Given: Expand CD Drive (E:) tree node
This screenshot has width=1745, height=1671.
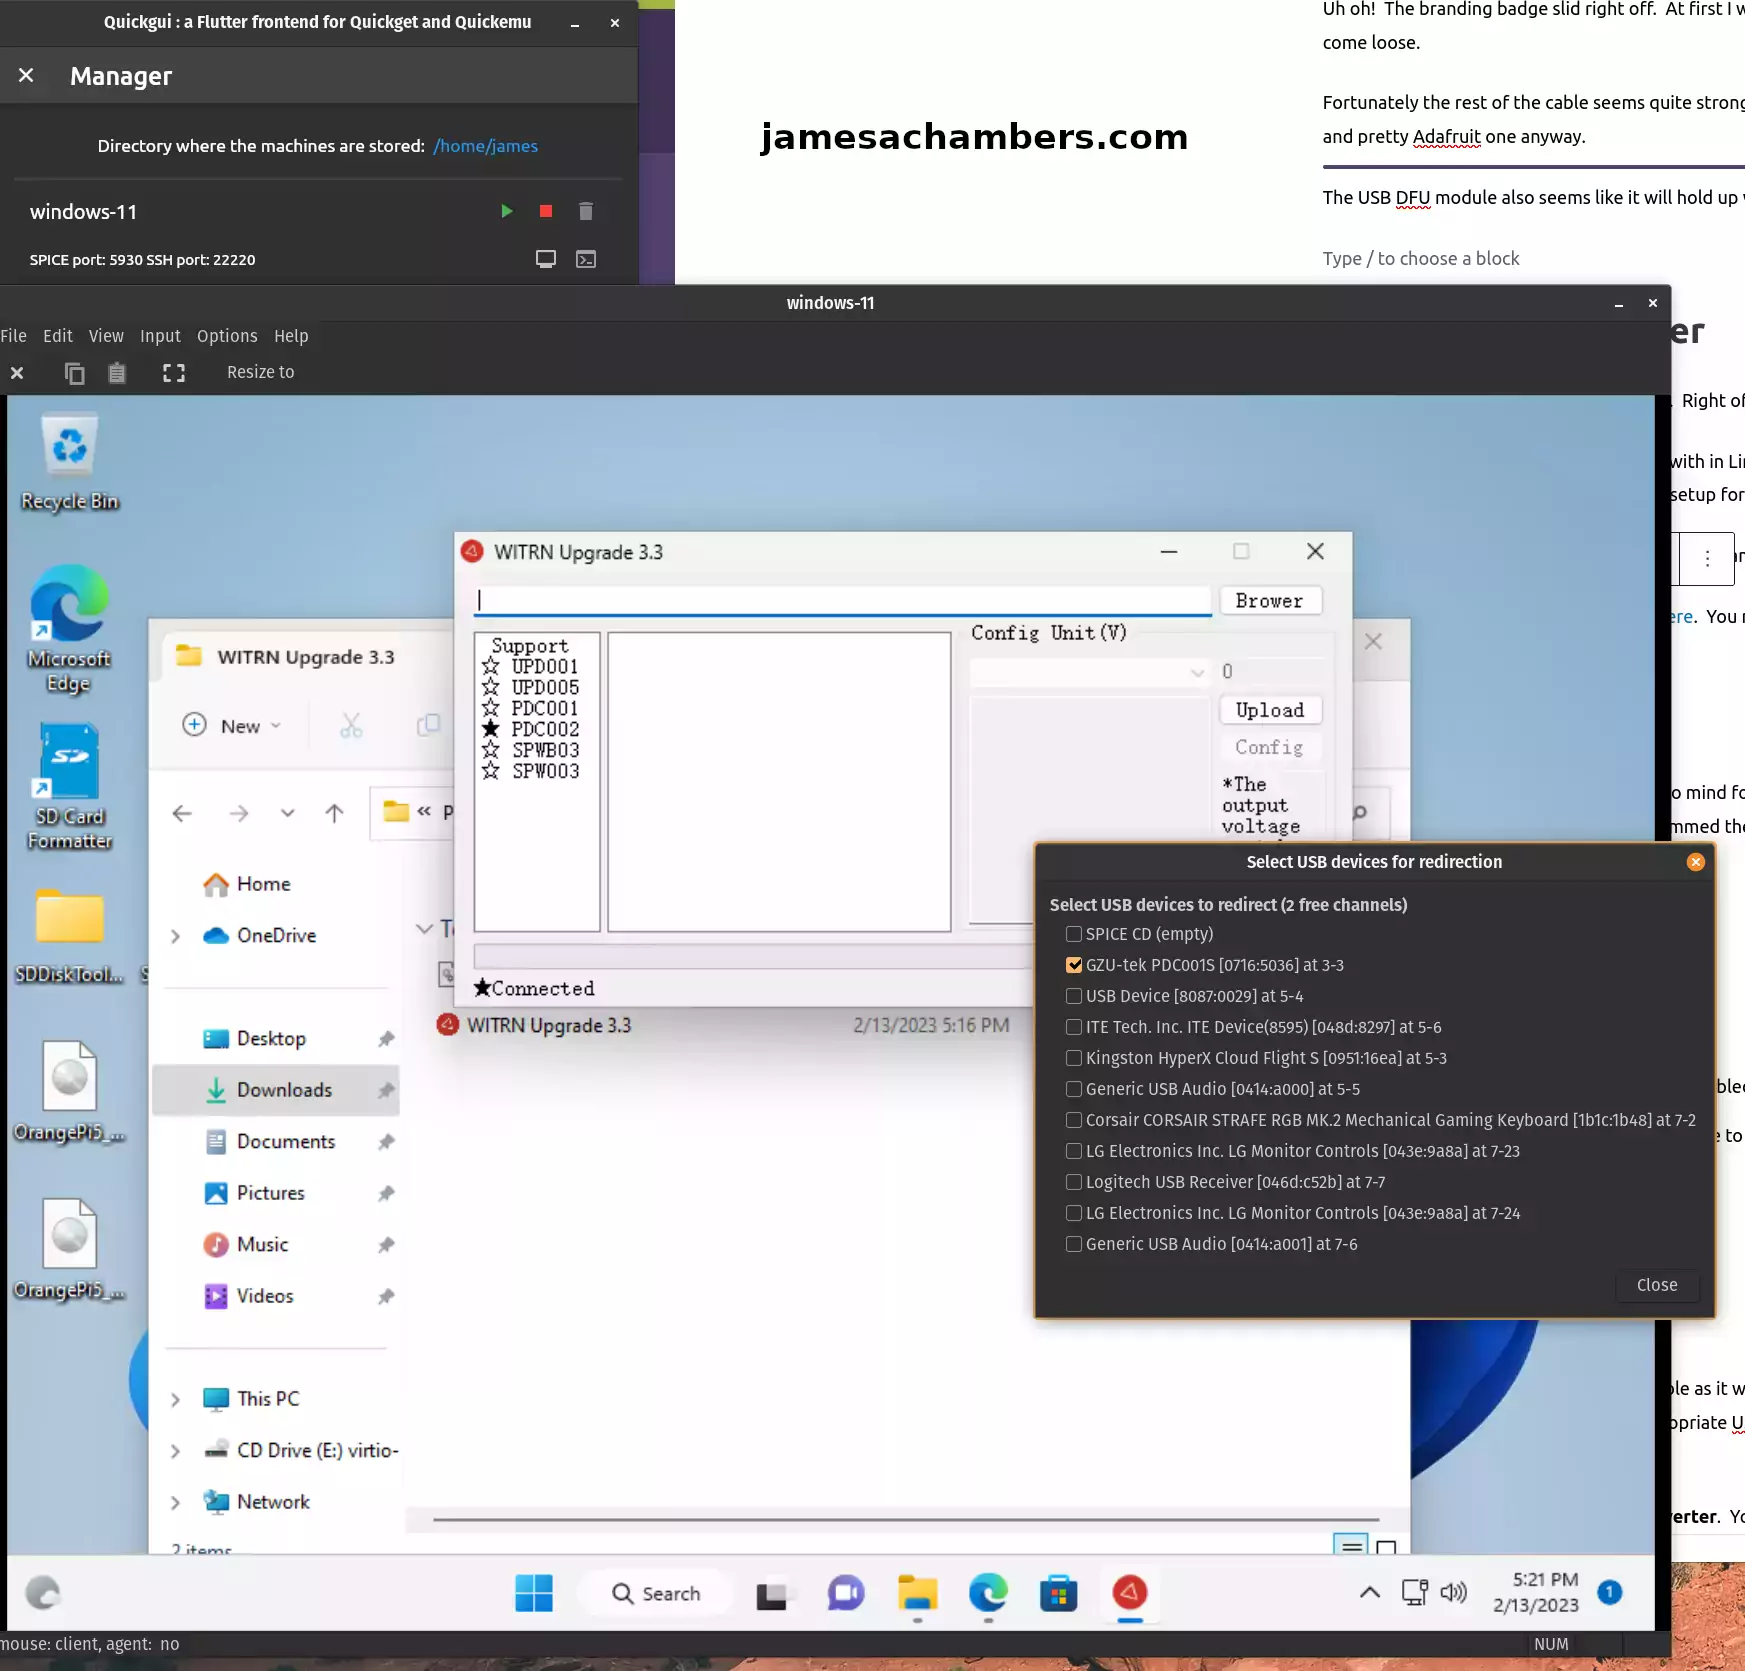Looking at the screenshot, I should point(176,1451).
